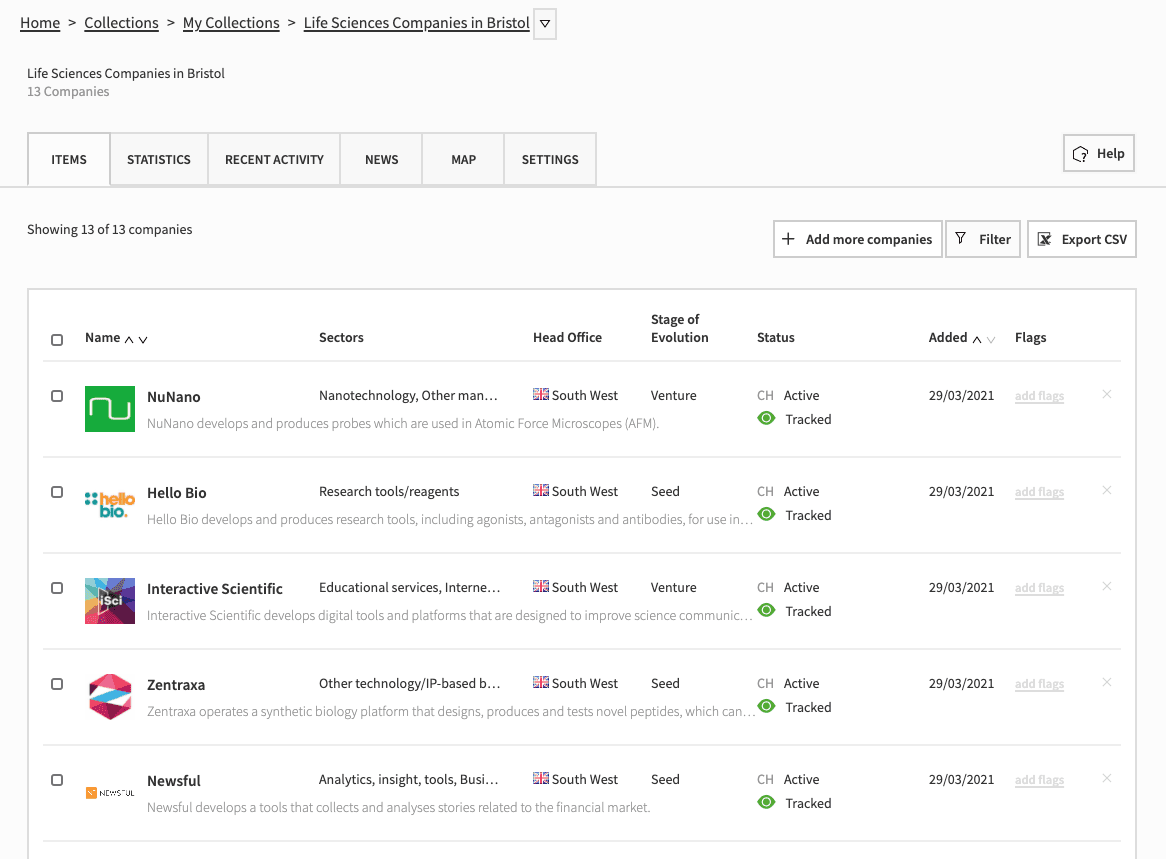The height and width of the screenshot is (859, 1166).
Task: Export the list as CSV
Action: (x=1082, y=239)
